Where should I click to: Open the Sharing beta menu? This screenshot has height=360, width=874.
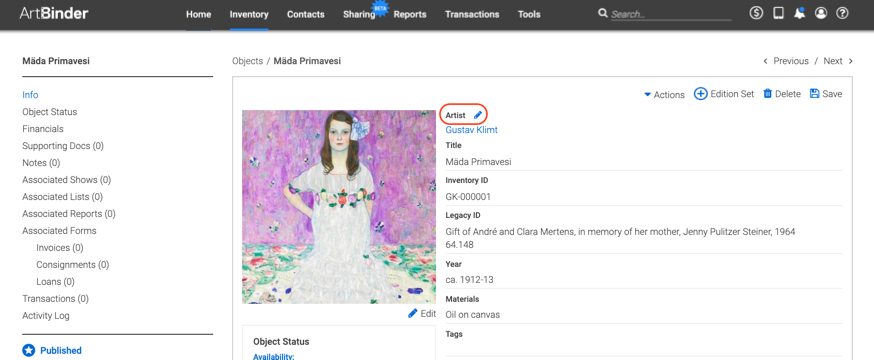tap(360, 14)
